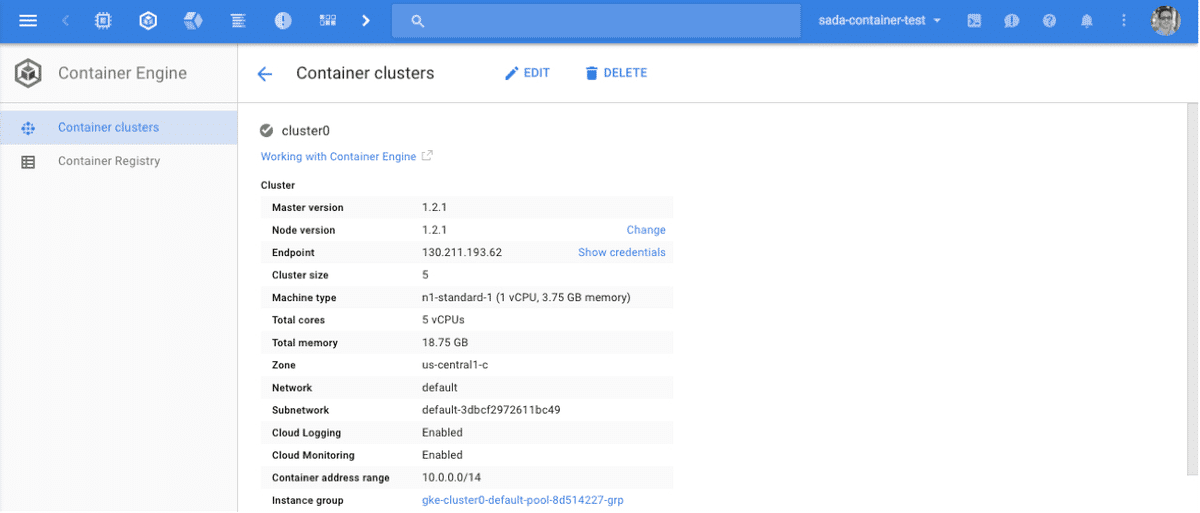Click the Total cores value 5 vCPUs
1200x513 pixels.
443,320
